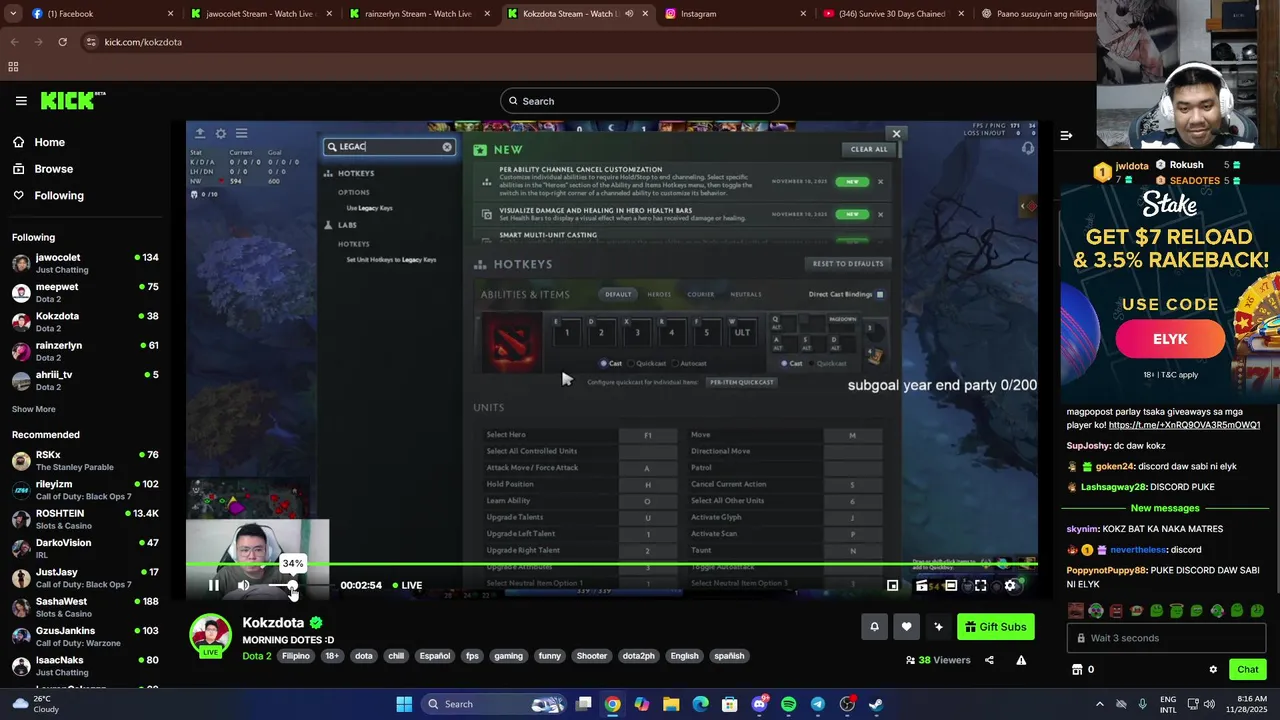1280x720 pixels.
Task: Click the Gift Subs button
Action: [x=995, y=627]
